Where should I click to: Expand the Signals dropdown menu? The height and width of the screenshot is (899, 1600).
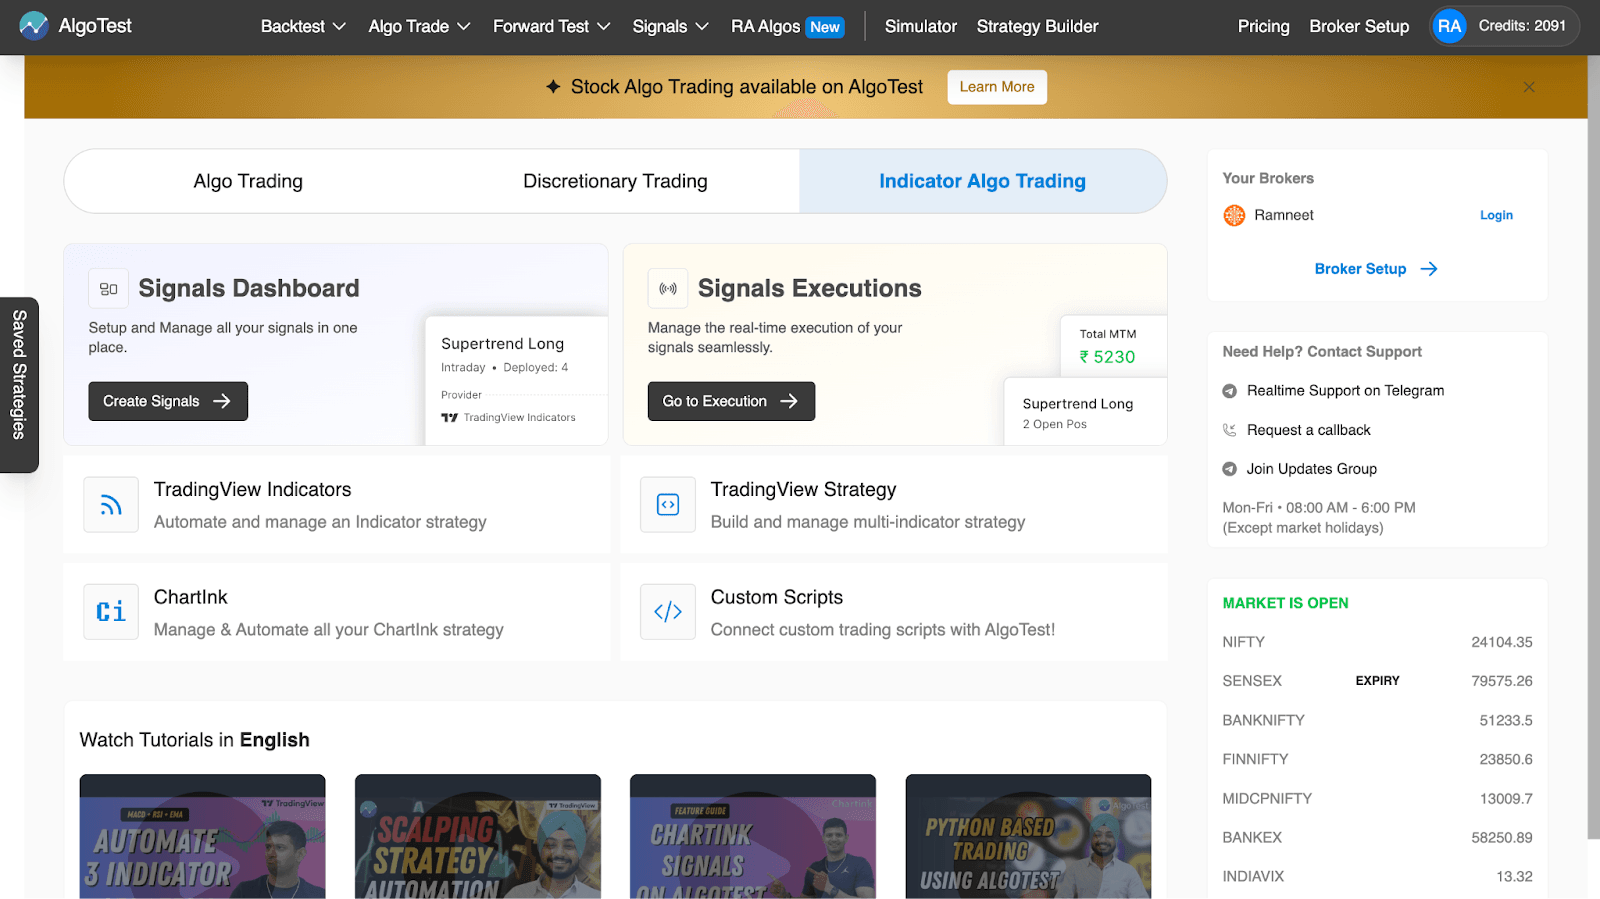tap(670, 27)
